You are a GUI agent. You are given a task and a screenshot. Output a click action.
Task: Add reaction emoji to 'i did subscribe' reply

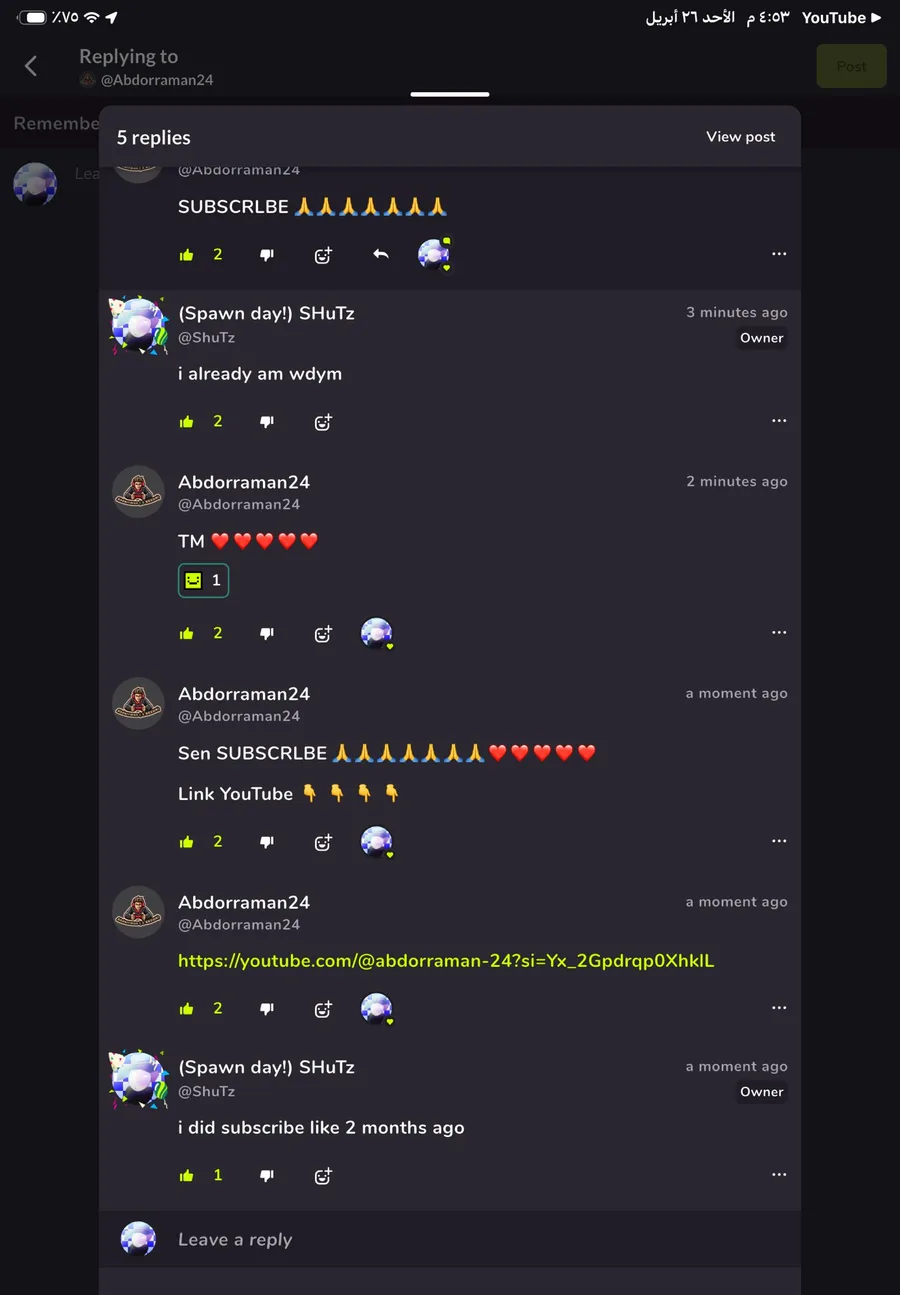(323, 1176)
